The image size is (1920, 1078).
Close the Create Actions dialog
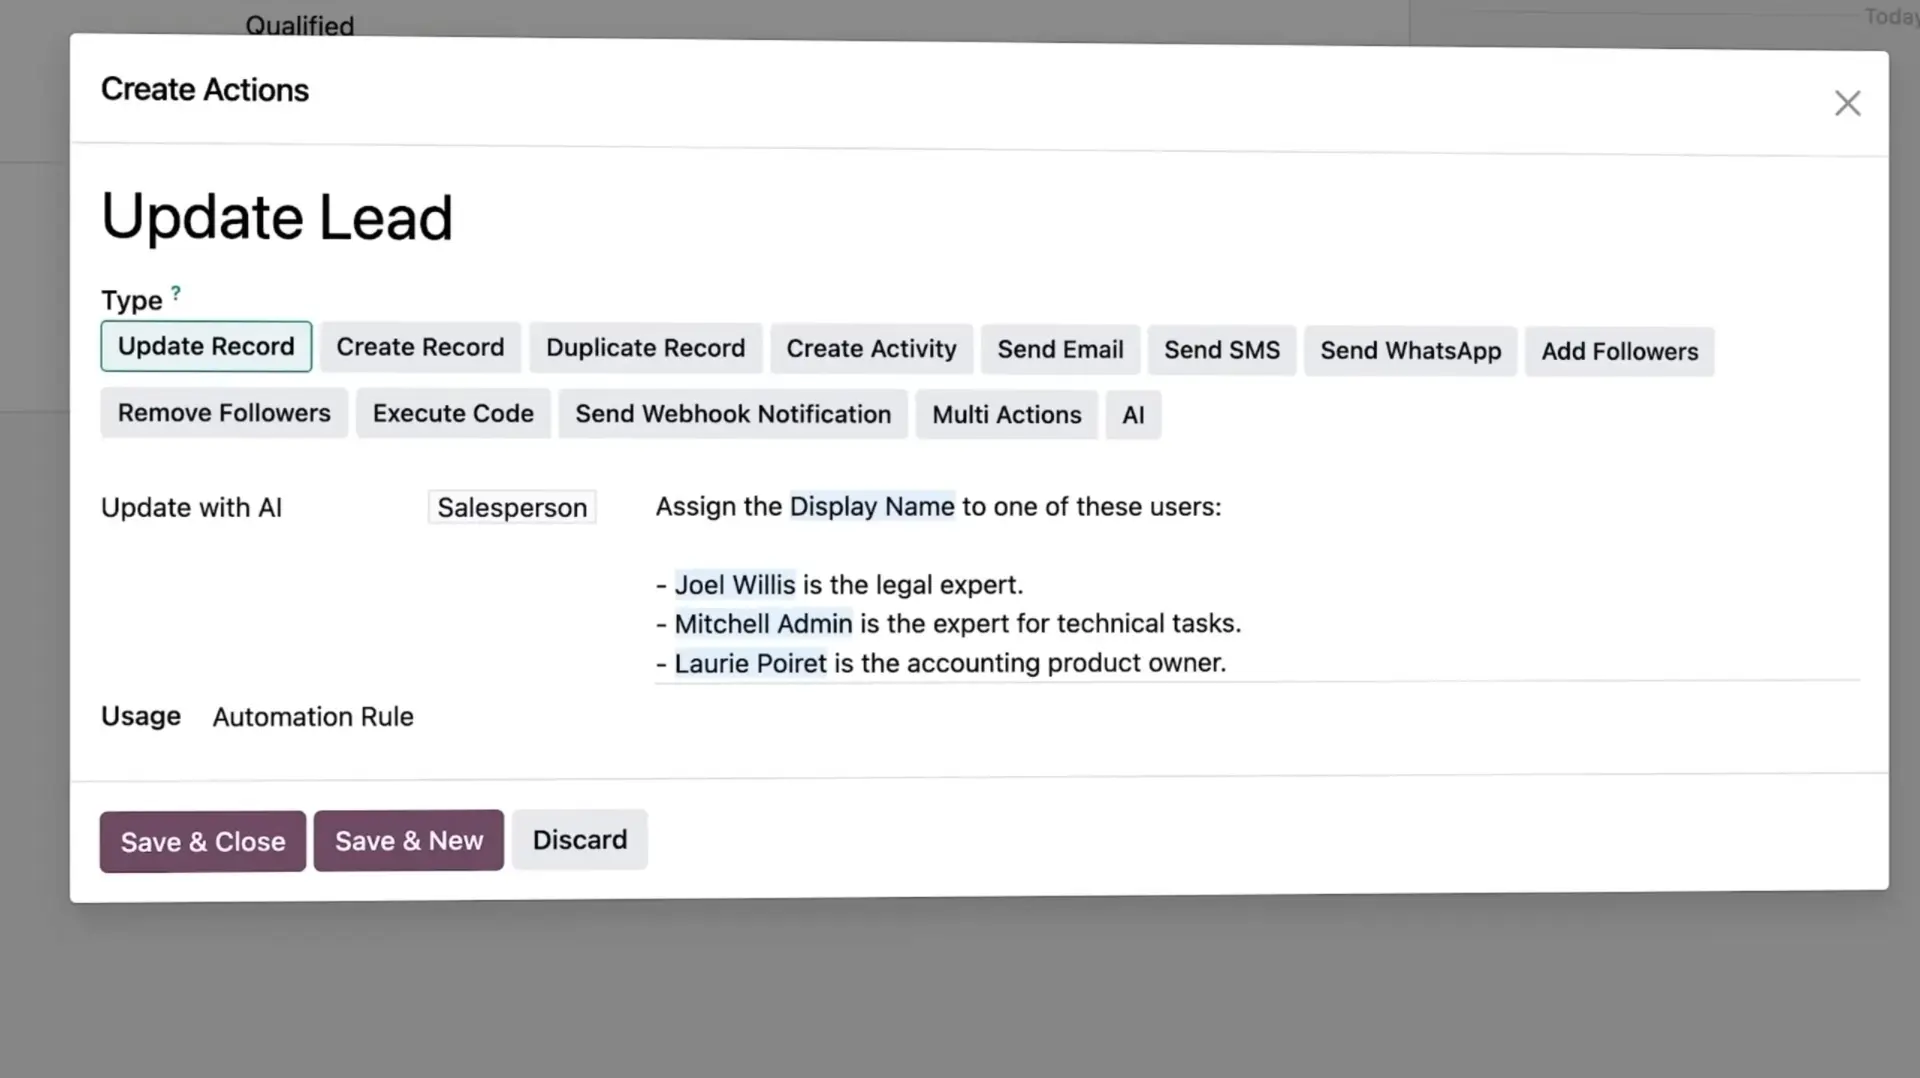coord(1848,103)
